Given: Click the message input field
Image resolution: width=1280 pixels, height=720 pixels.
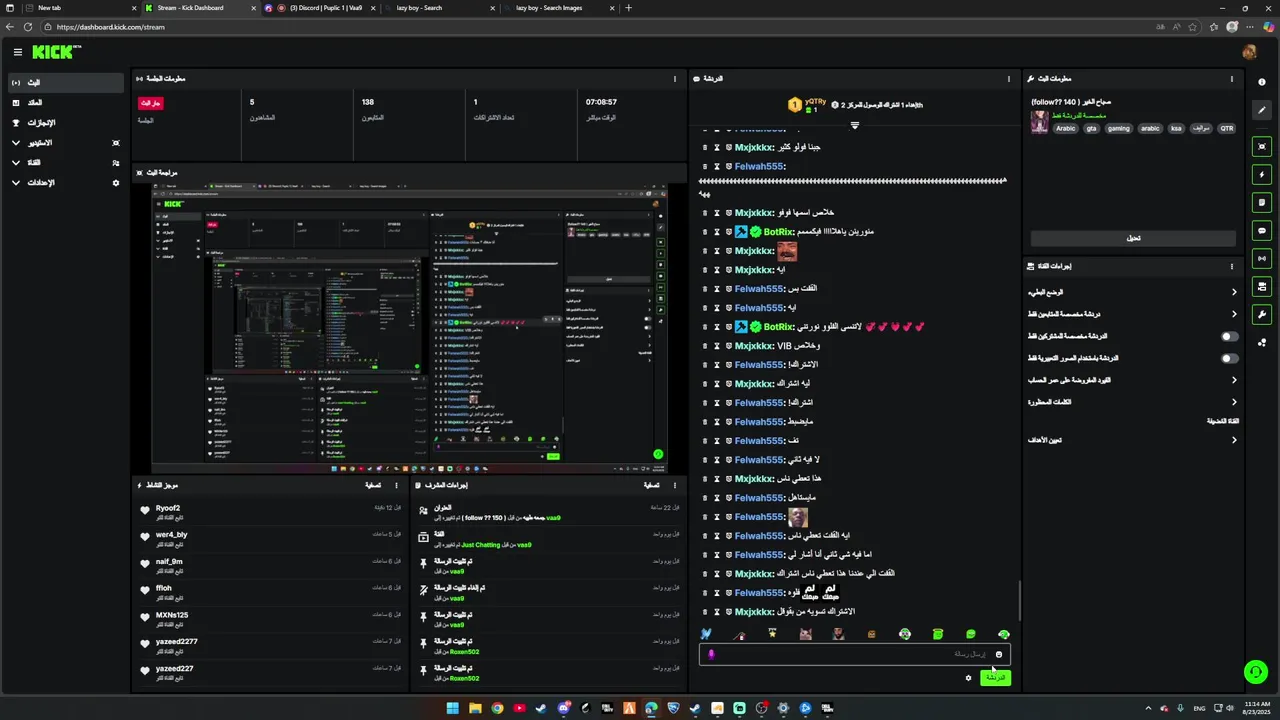Looking at the screenshot, I should (x=854, y=654).
